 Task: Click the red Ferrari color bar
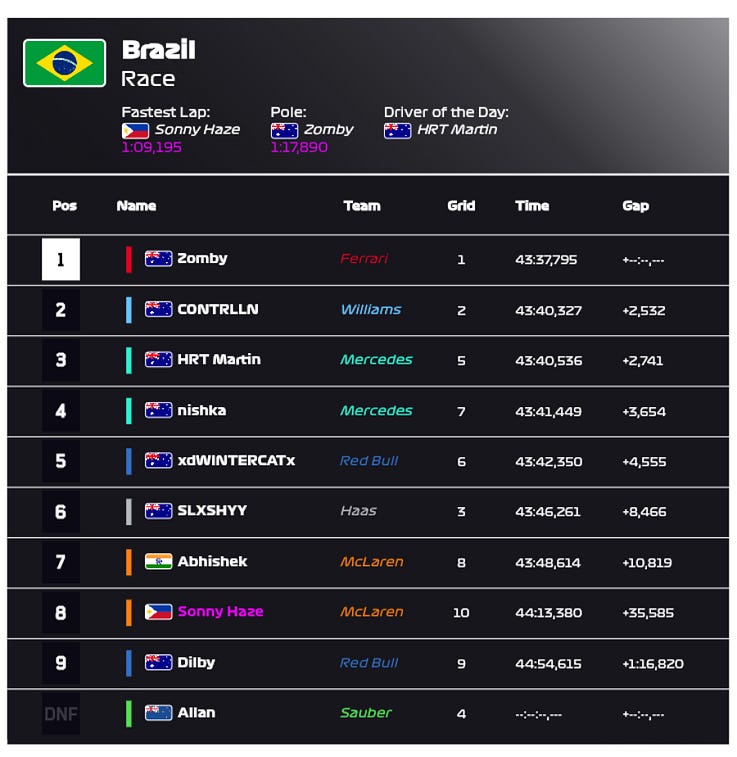[x=129, y=259]
